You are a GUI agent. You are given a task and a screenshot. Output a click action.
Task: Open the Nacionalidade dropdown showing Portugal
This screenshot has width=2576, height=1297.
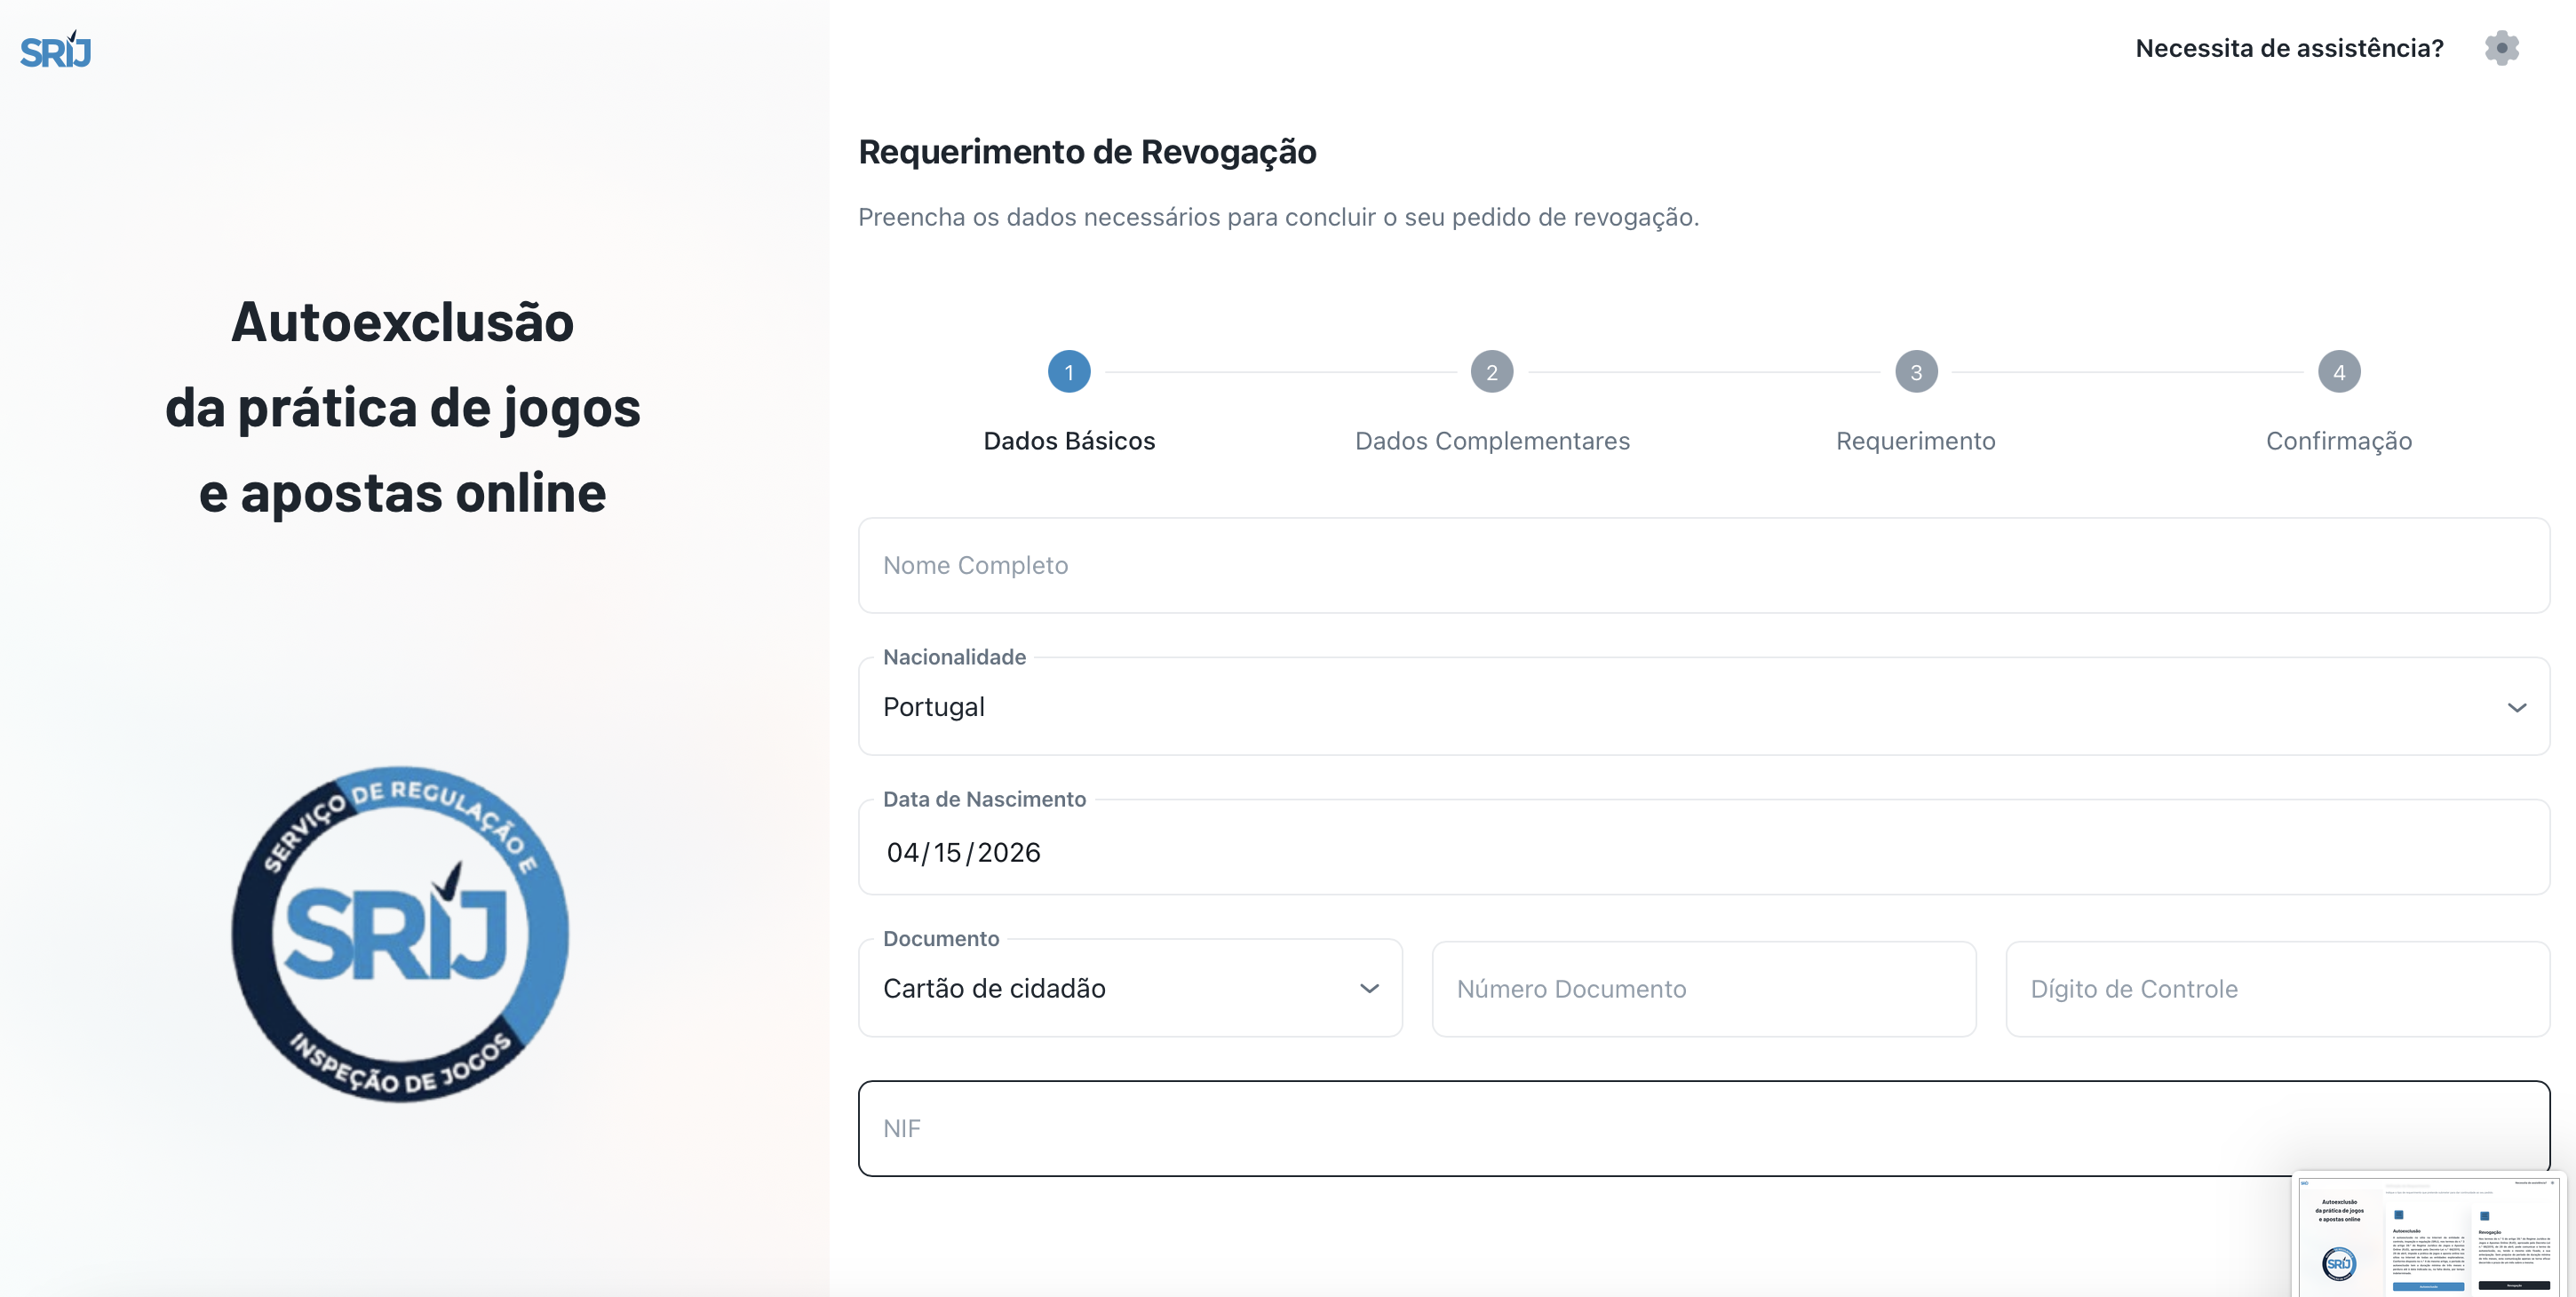1704,706
